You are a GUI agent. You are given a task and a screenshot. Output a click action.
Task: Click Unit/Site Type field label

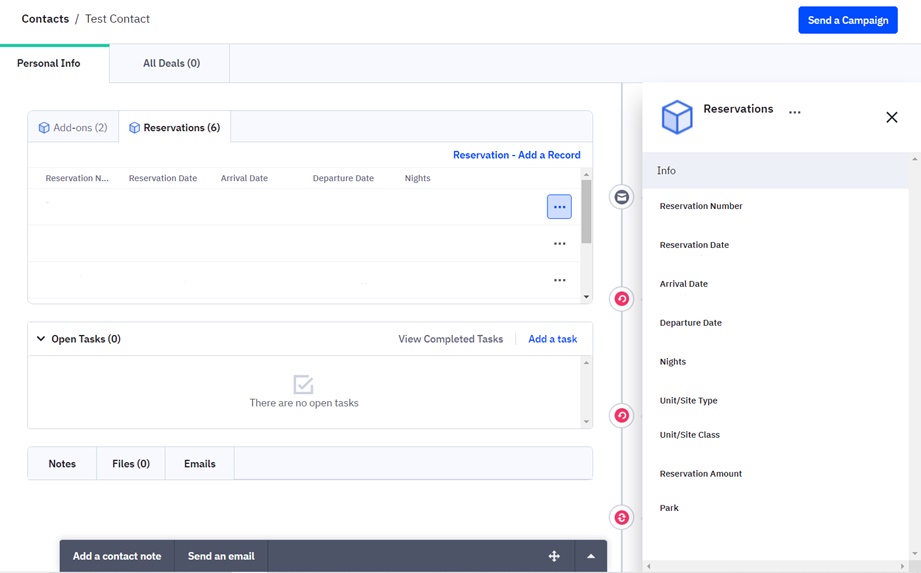[688, 401]
